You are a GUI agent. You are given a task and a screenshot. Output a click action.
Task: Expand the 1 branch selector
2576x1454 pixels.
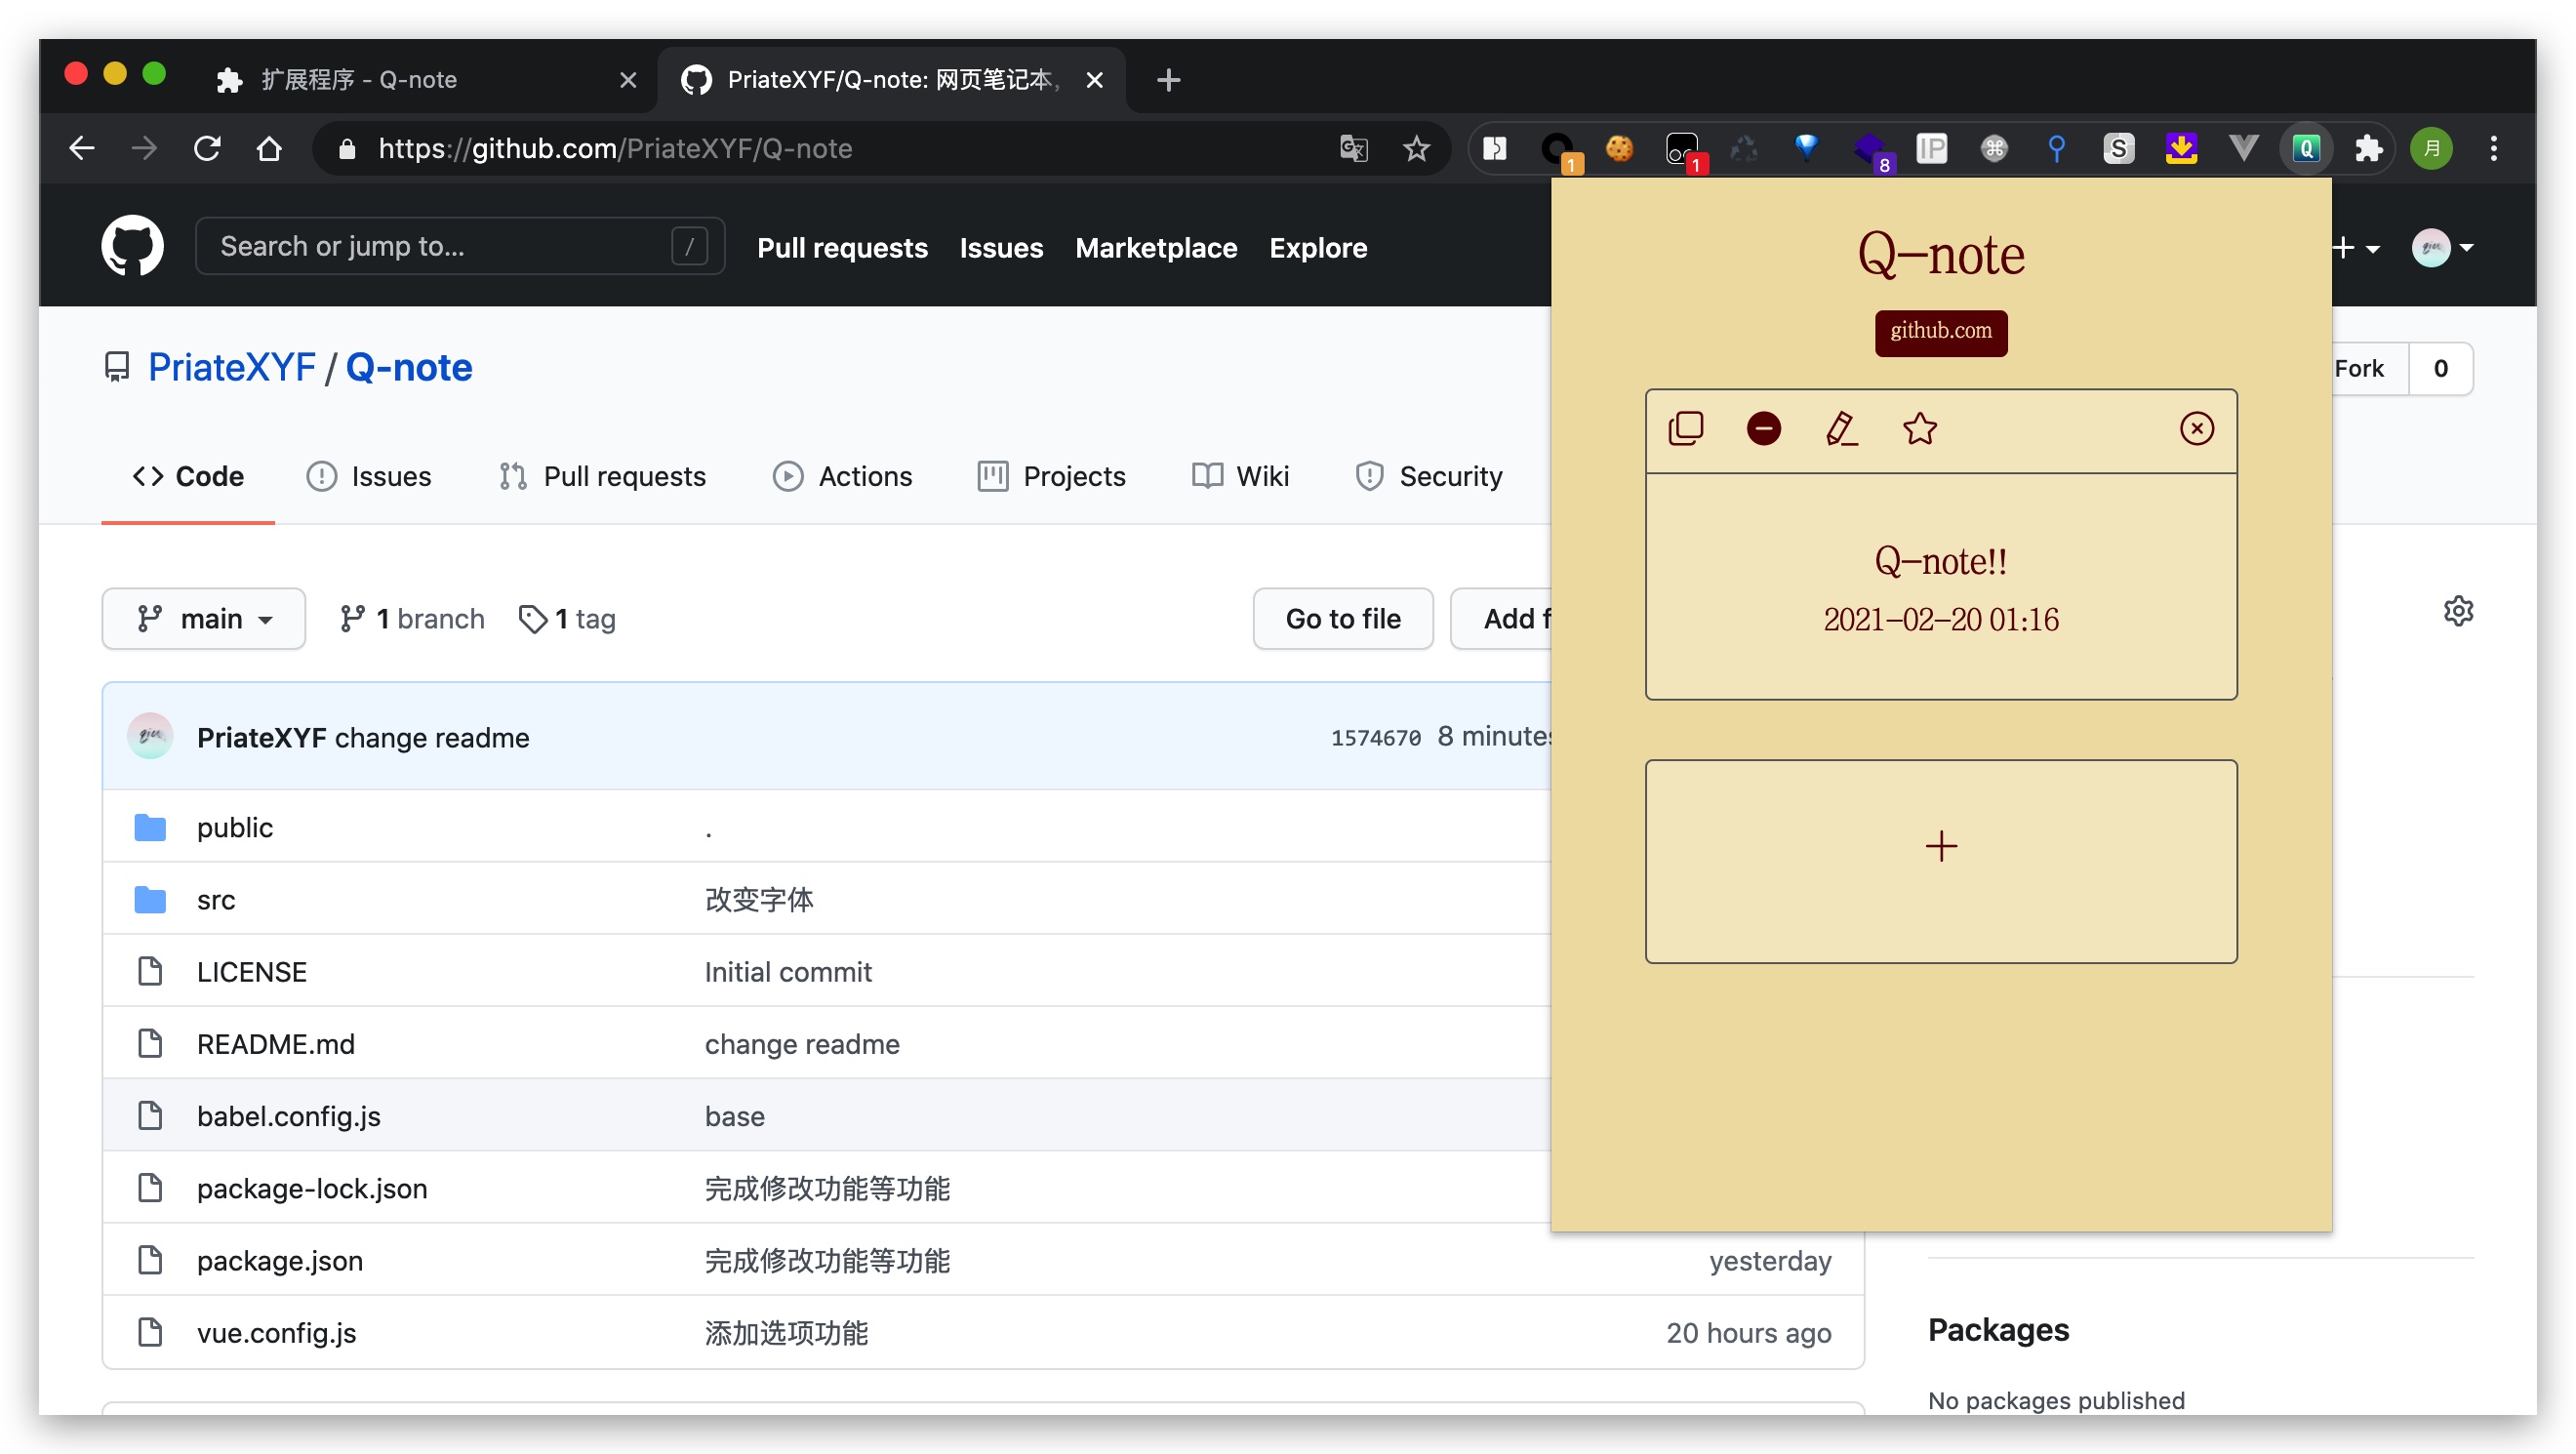pos(411,618)
